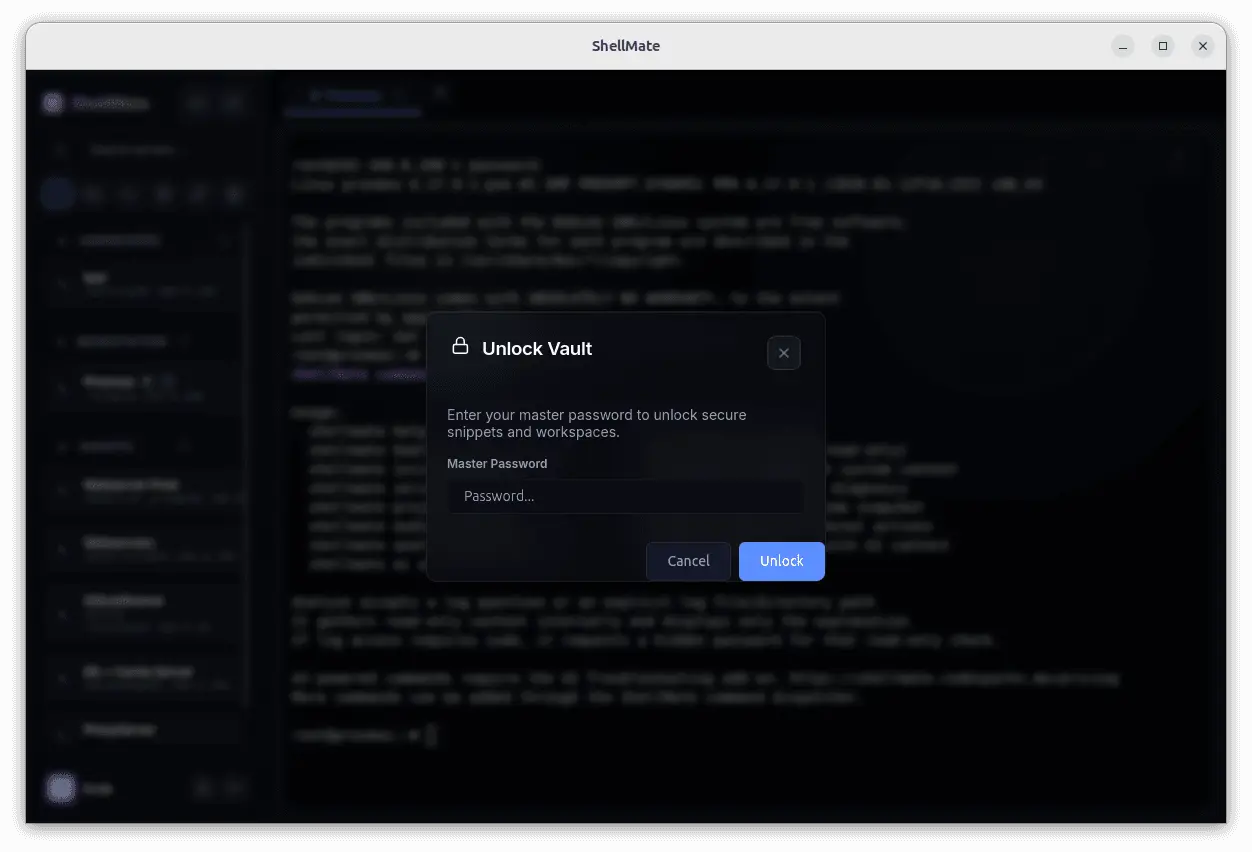Close the Unlock Vault dialog with X

783,353
